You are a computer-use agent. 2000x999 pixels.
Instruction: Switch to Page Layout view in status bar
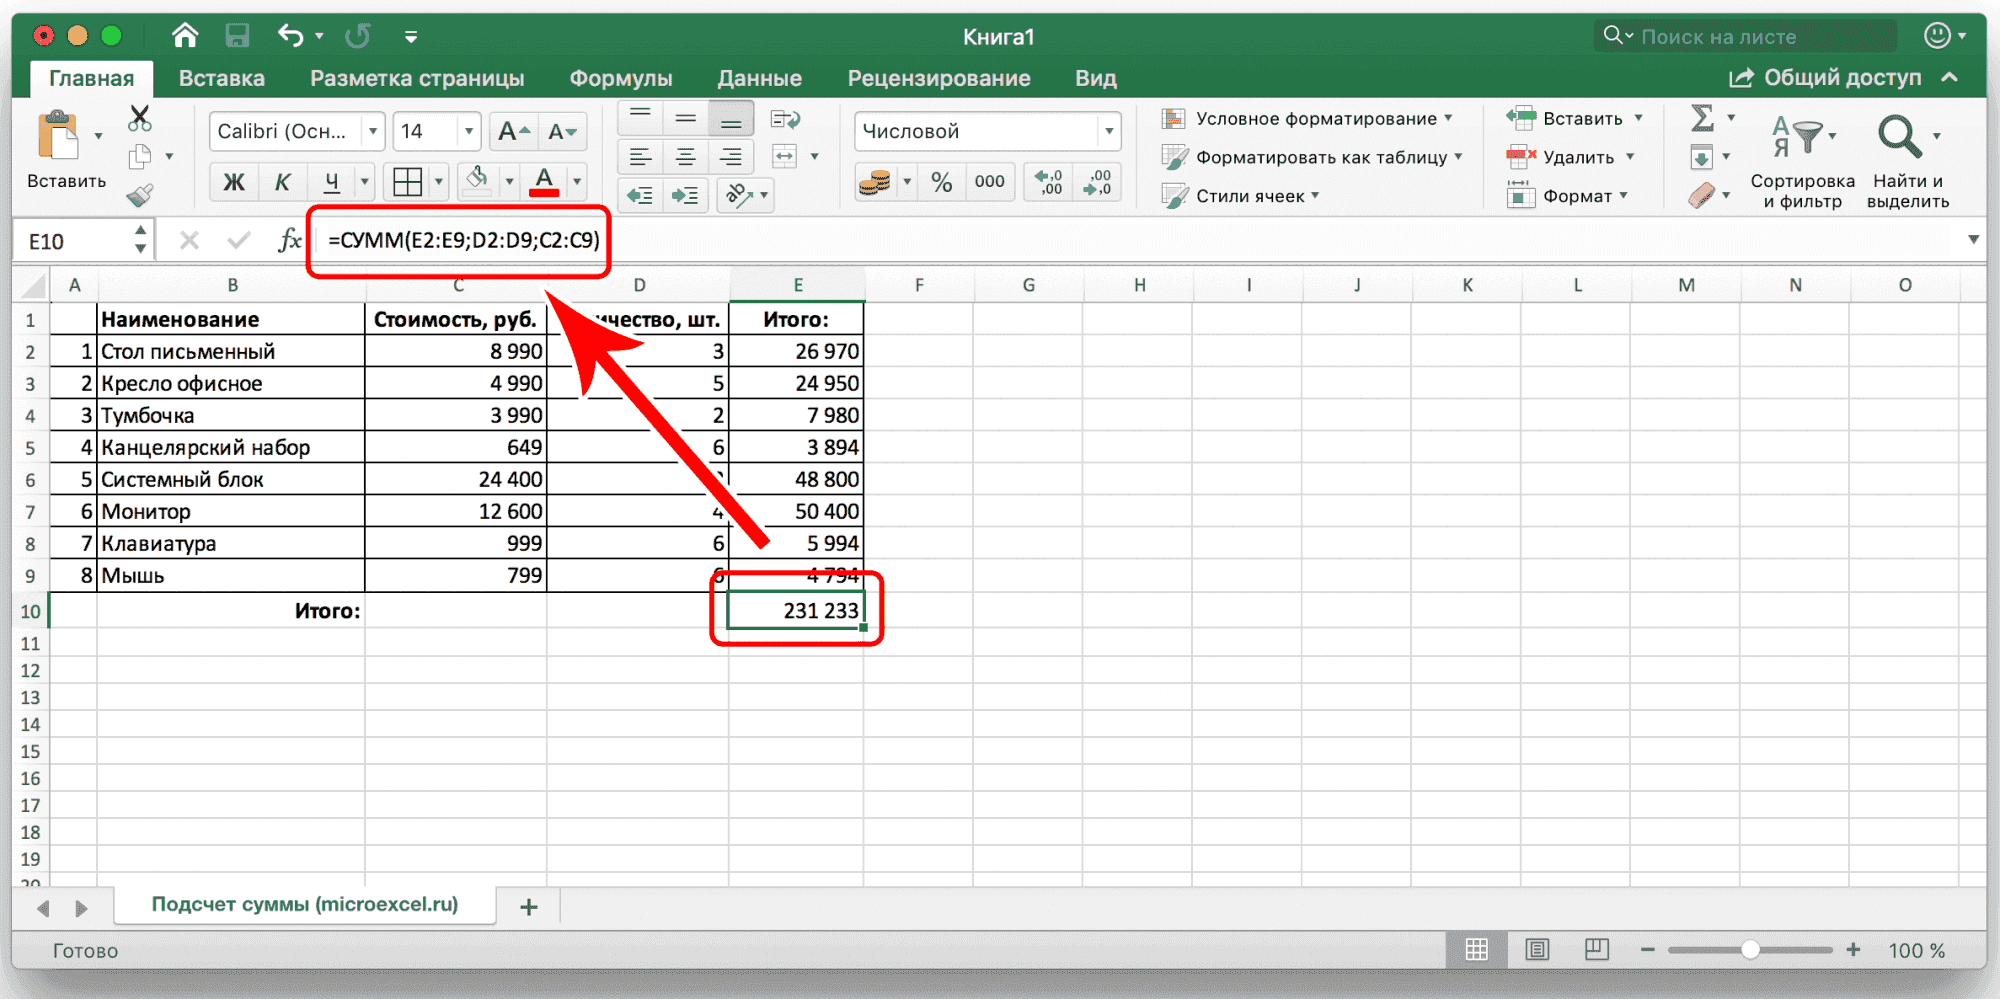point(1537,950)
